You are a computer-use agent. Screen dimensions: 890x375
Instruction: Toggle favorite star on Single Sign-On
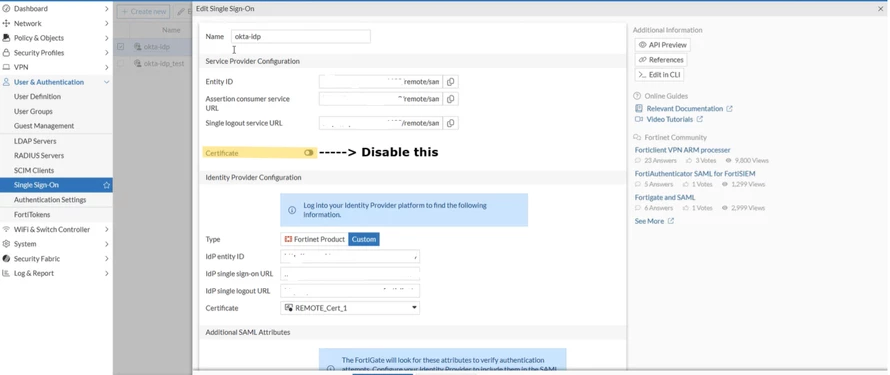[x=106, y=185]
